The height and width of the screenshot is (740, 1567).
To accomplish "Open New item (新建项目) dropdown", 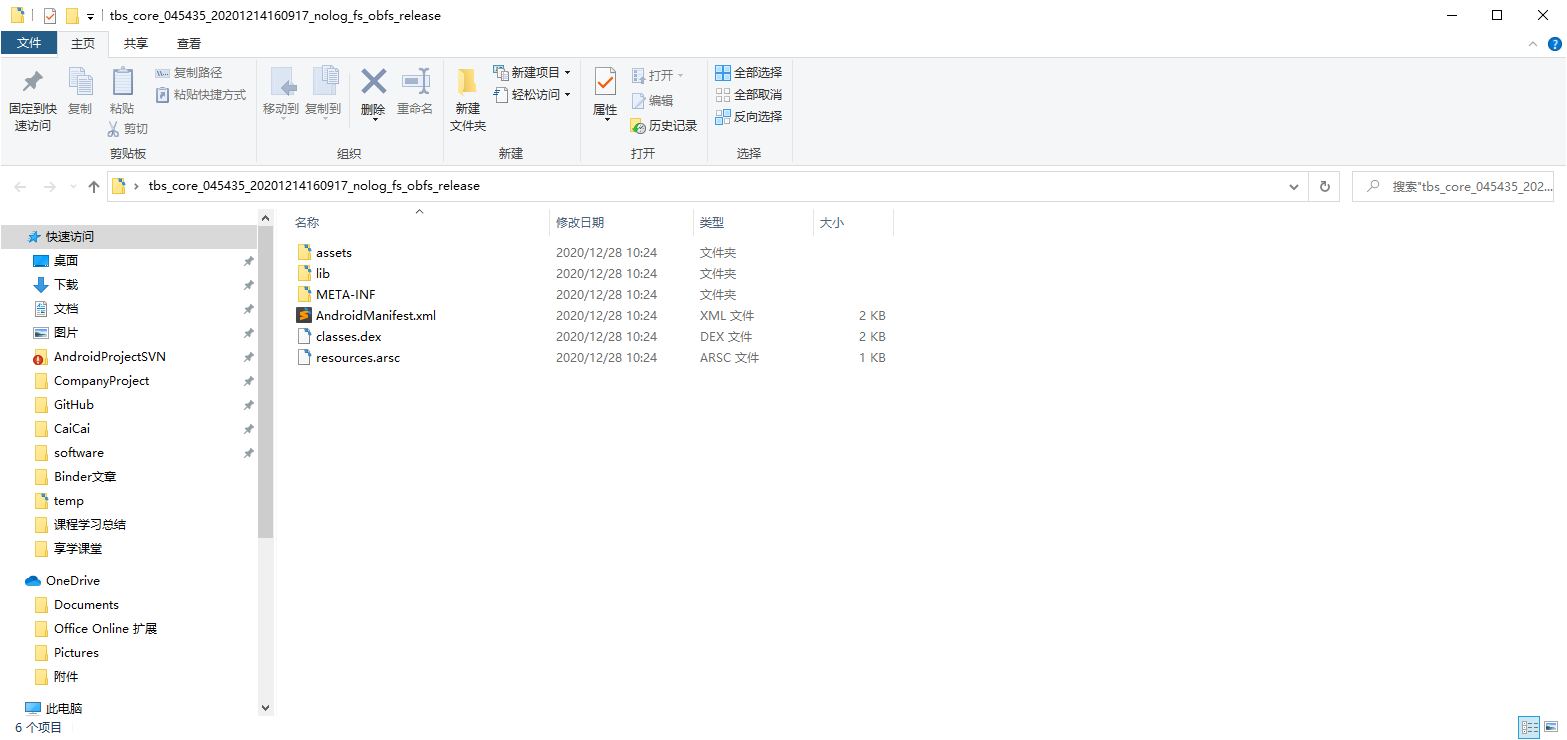I will [531, 73].
